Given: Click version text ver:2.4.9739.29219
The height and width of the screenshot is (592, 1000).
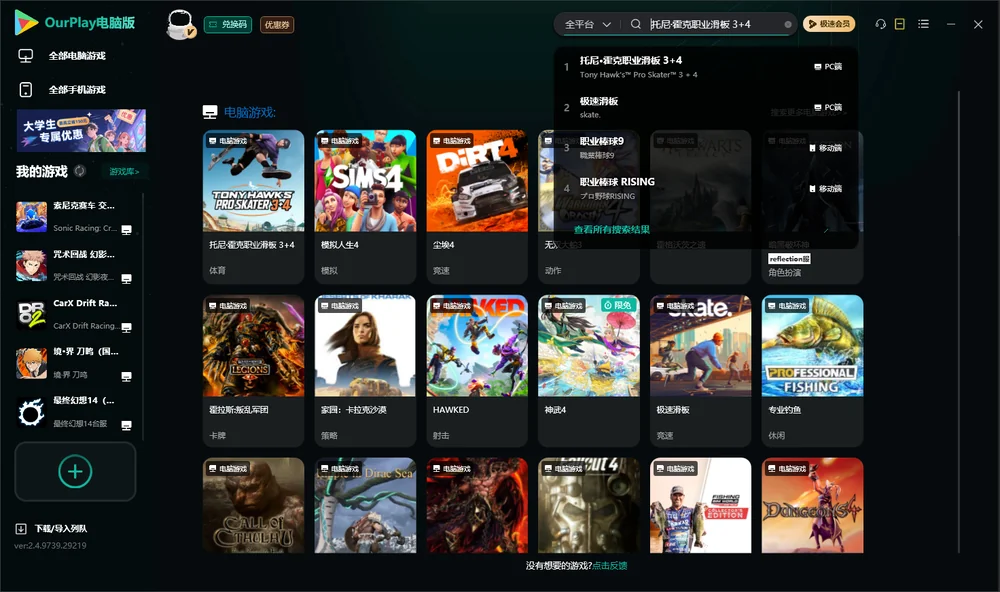Looking at the screenshot, I should [x=50, y=545].
